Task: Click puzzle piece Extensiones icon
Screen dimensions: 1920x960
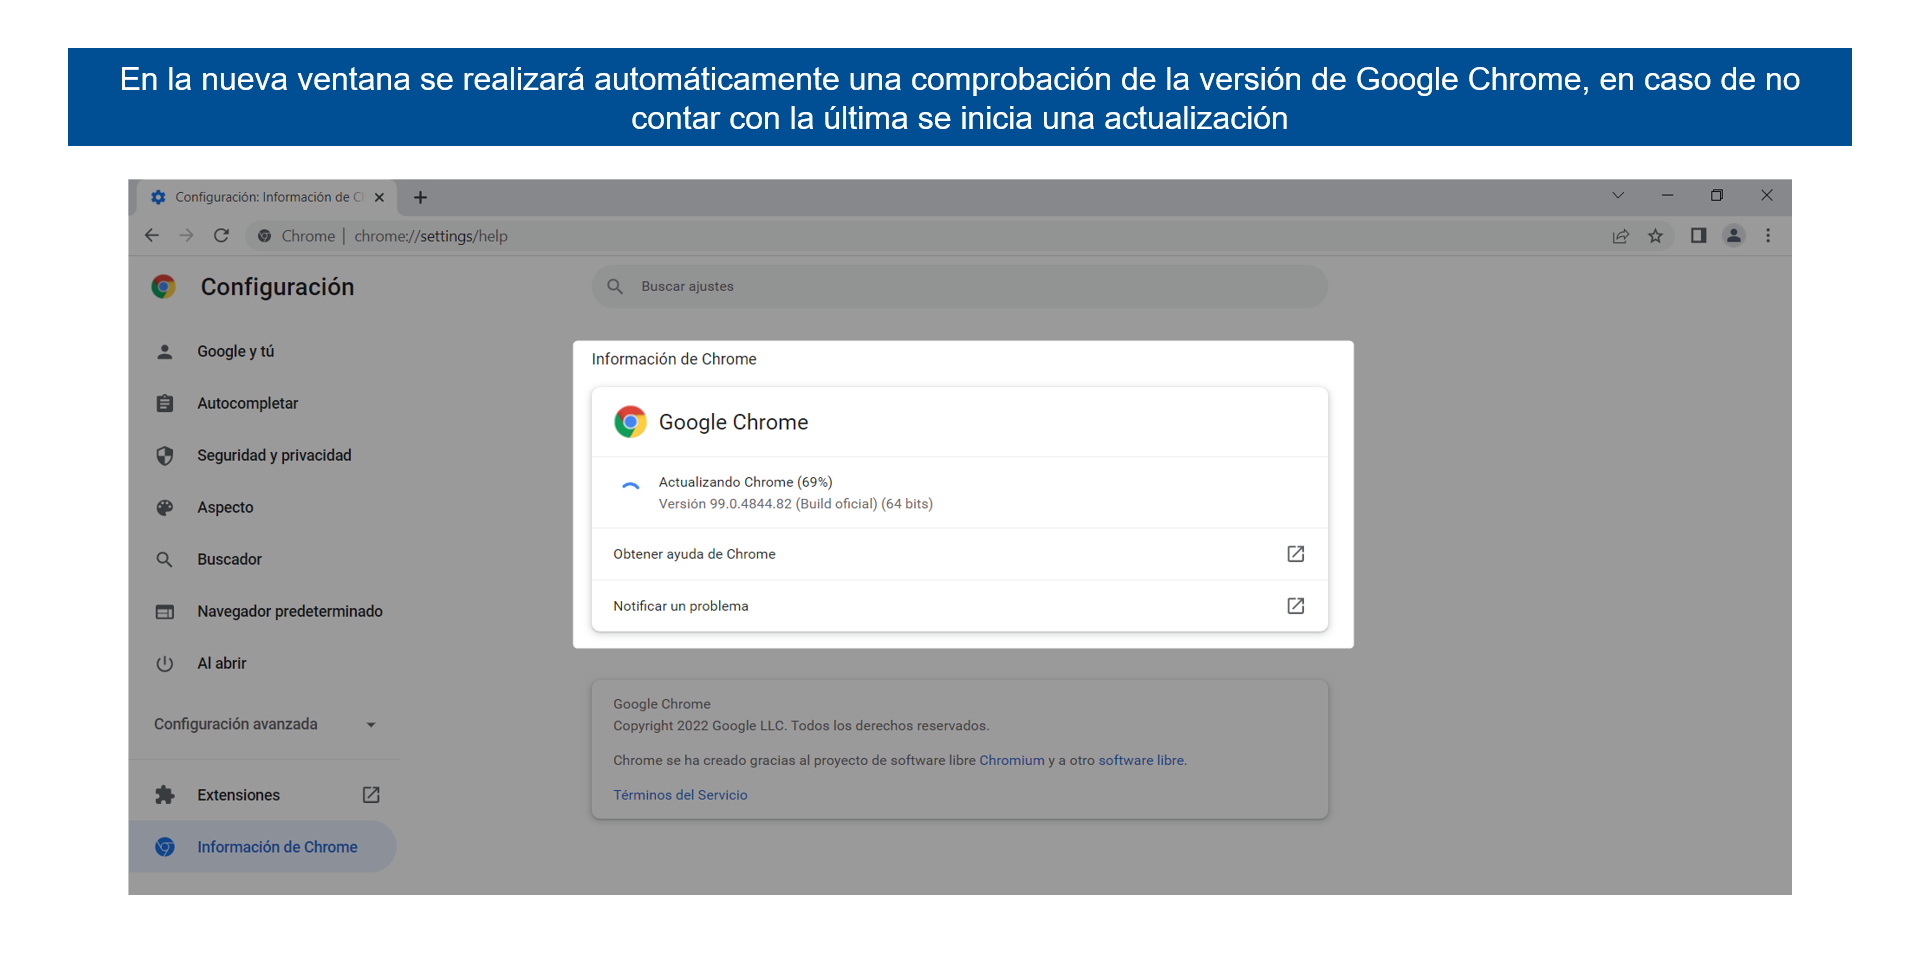Action: [x=165, y=795]
